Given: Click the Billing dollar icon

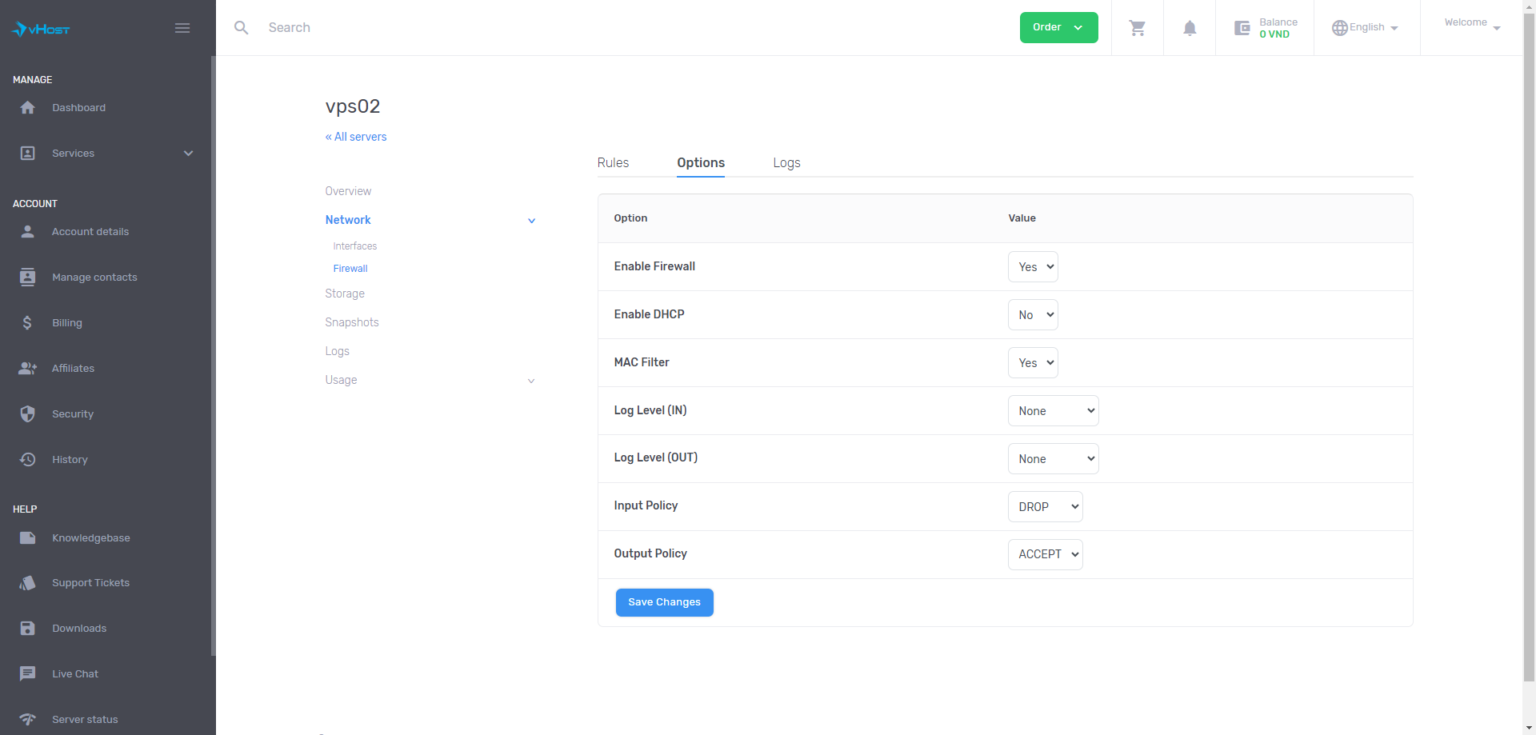Looking at the screenshot, I should coord(28,323).
